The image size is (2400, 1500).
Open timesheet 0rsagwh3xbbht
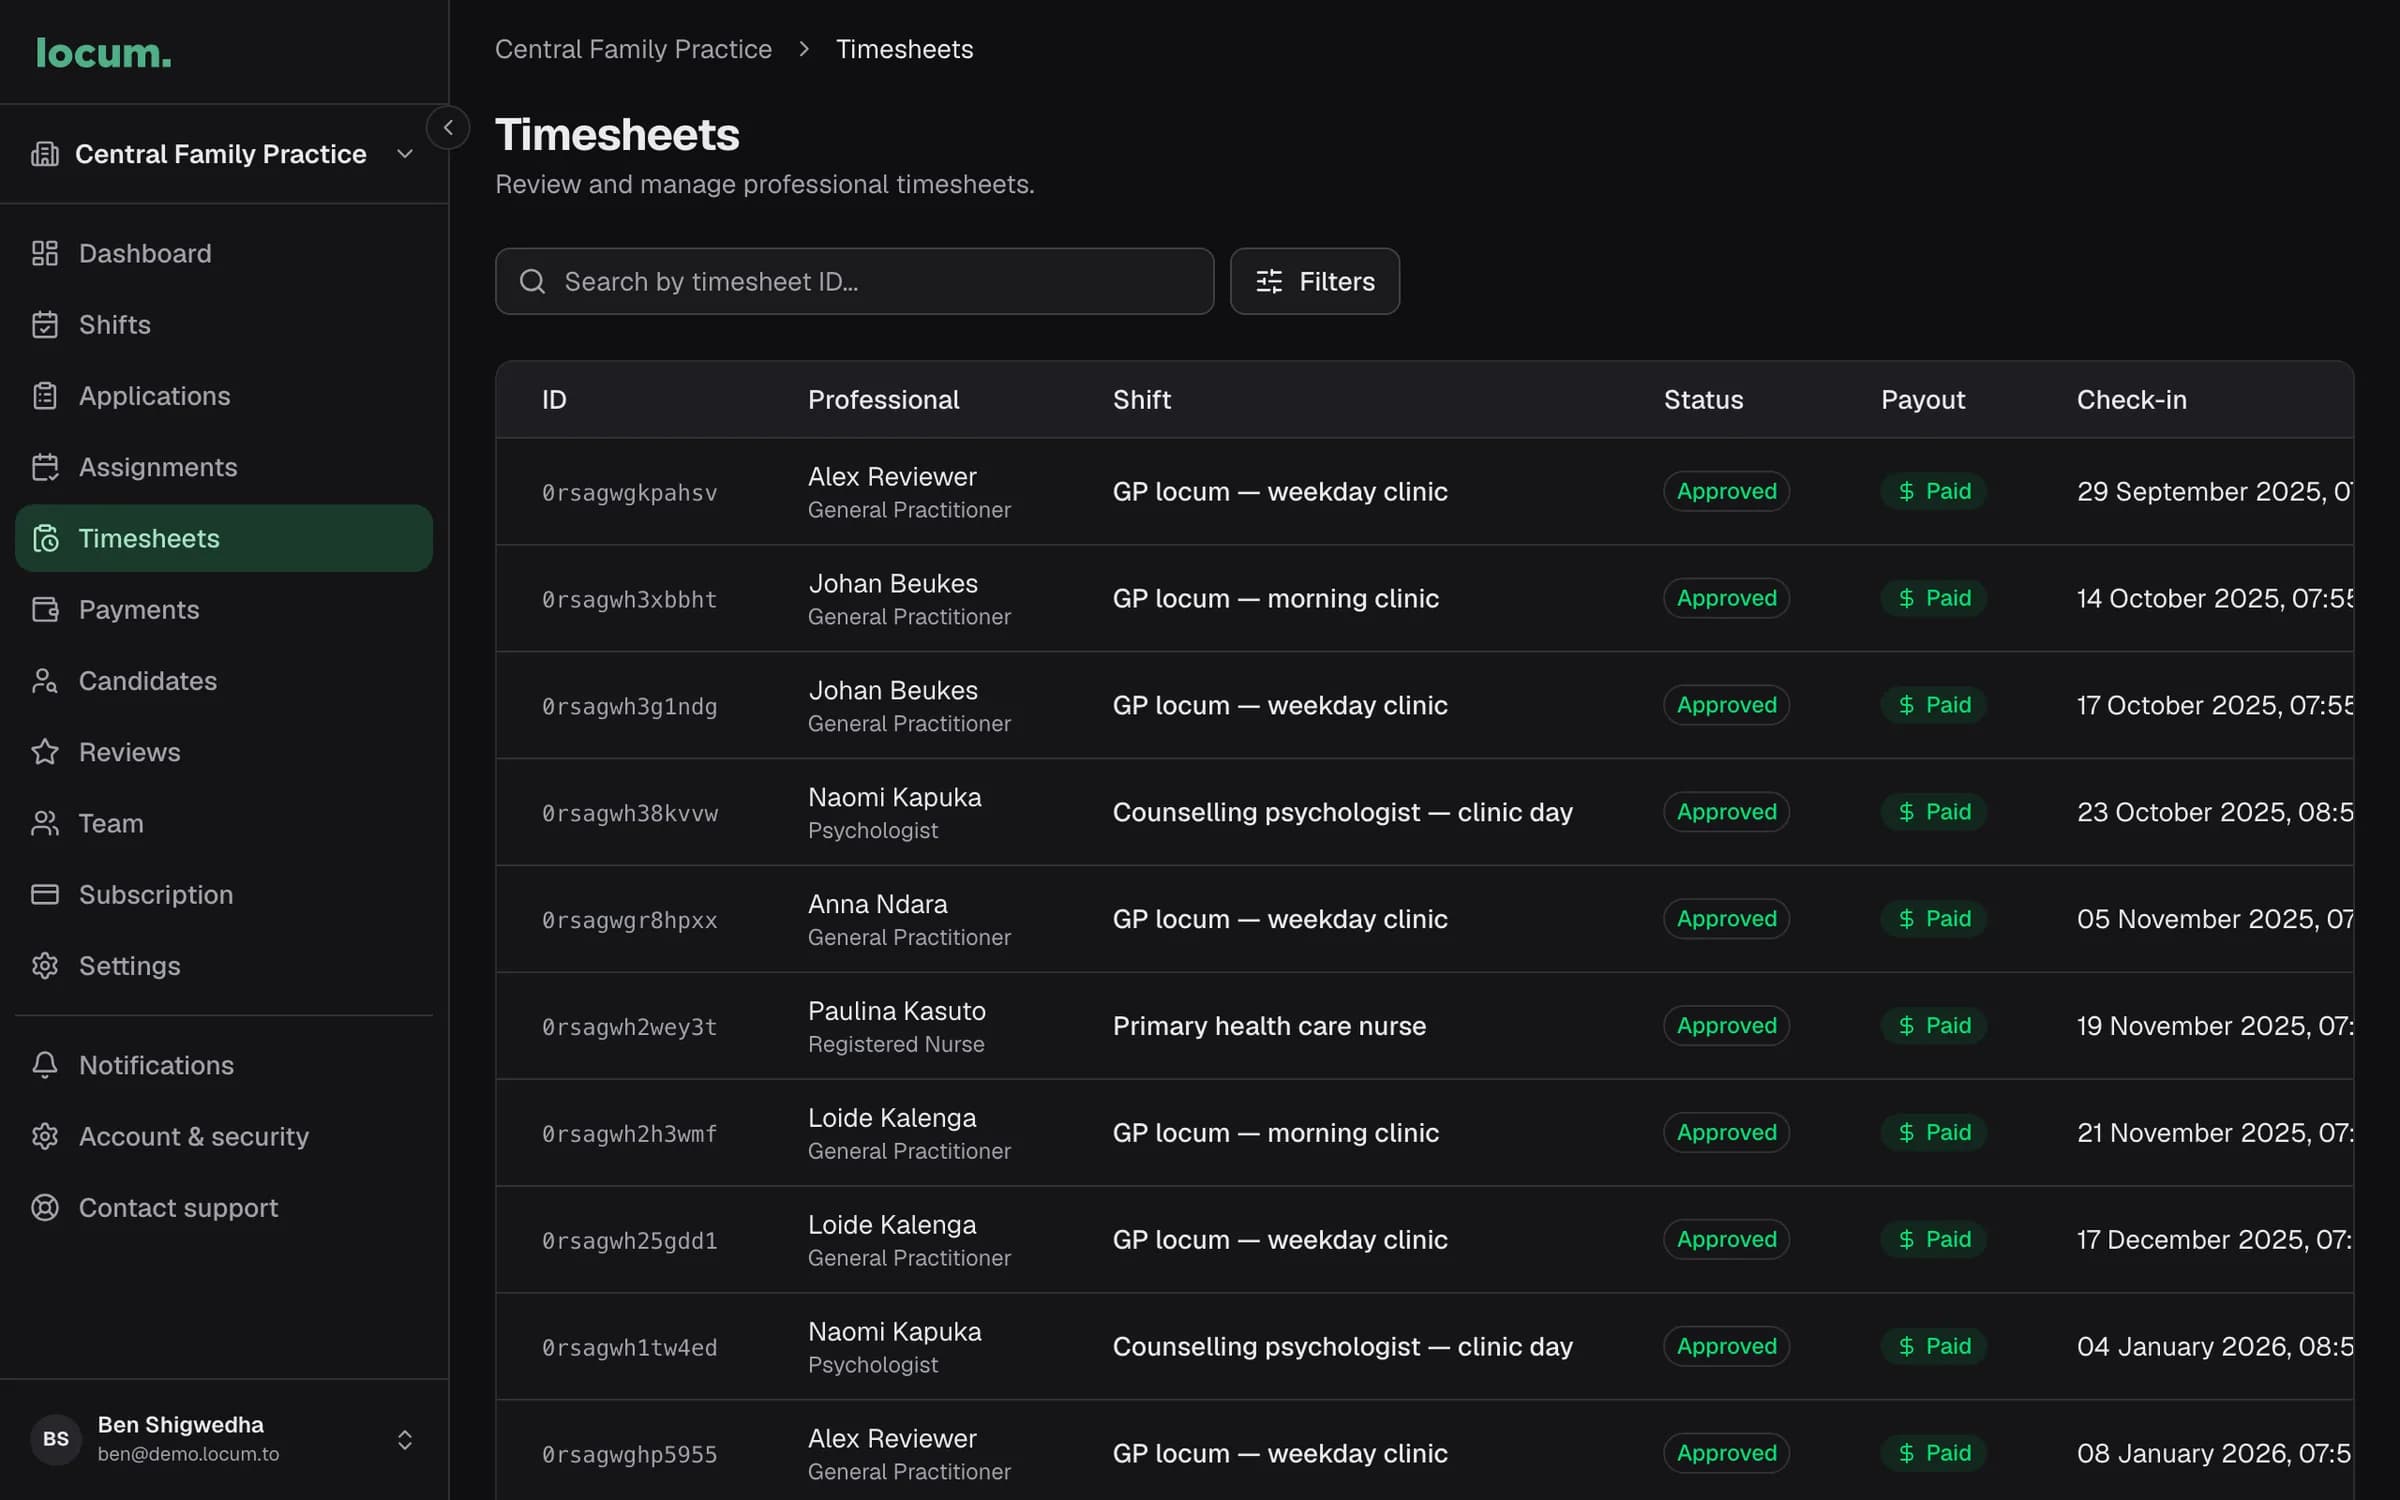[630, 600]
